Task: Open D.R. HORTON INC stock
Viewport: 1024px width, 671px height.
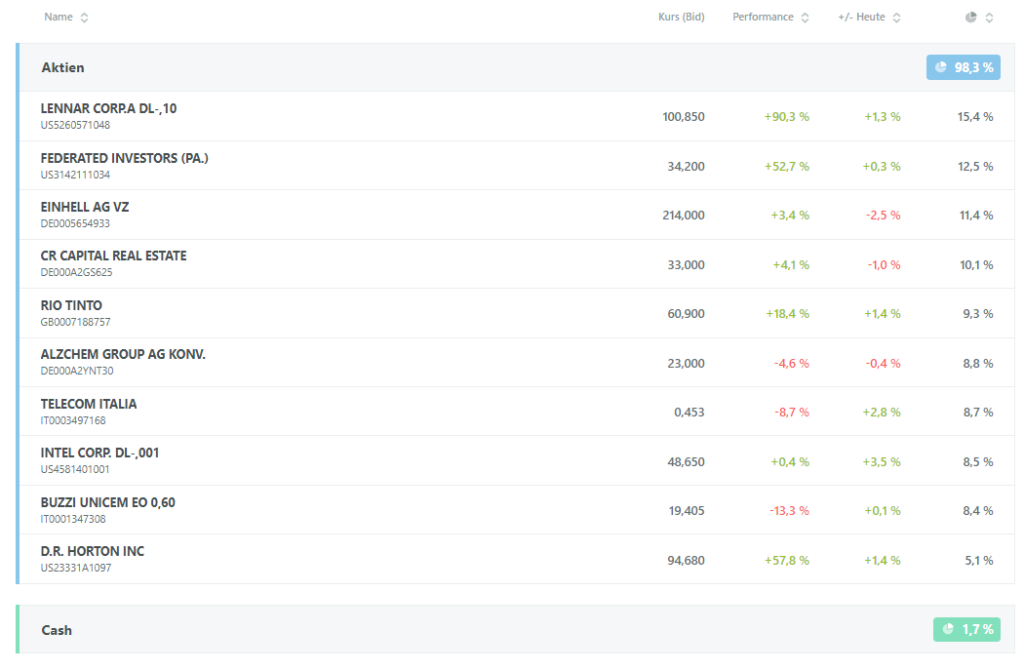Action: point(92,551)
